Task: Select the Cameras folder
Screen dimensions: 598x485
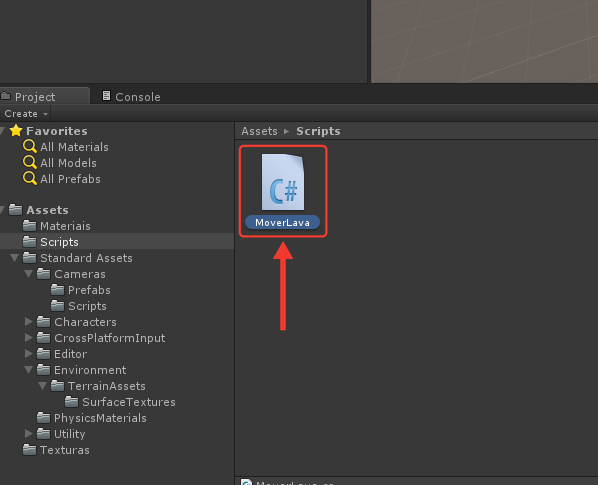Action: pos(80,274)
